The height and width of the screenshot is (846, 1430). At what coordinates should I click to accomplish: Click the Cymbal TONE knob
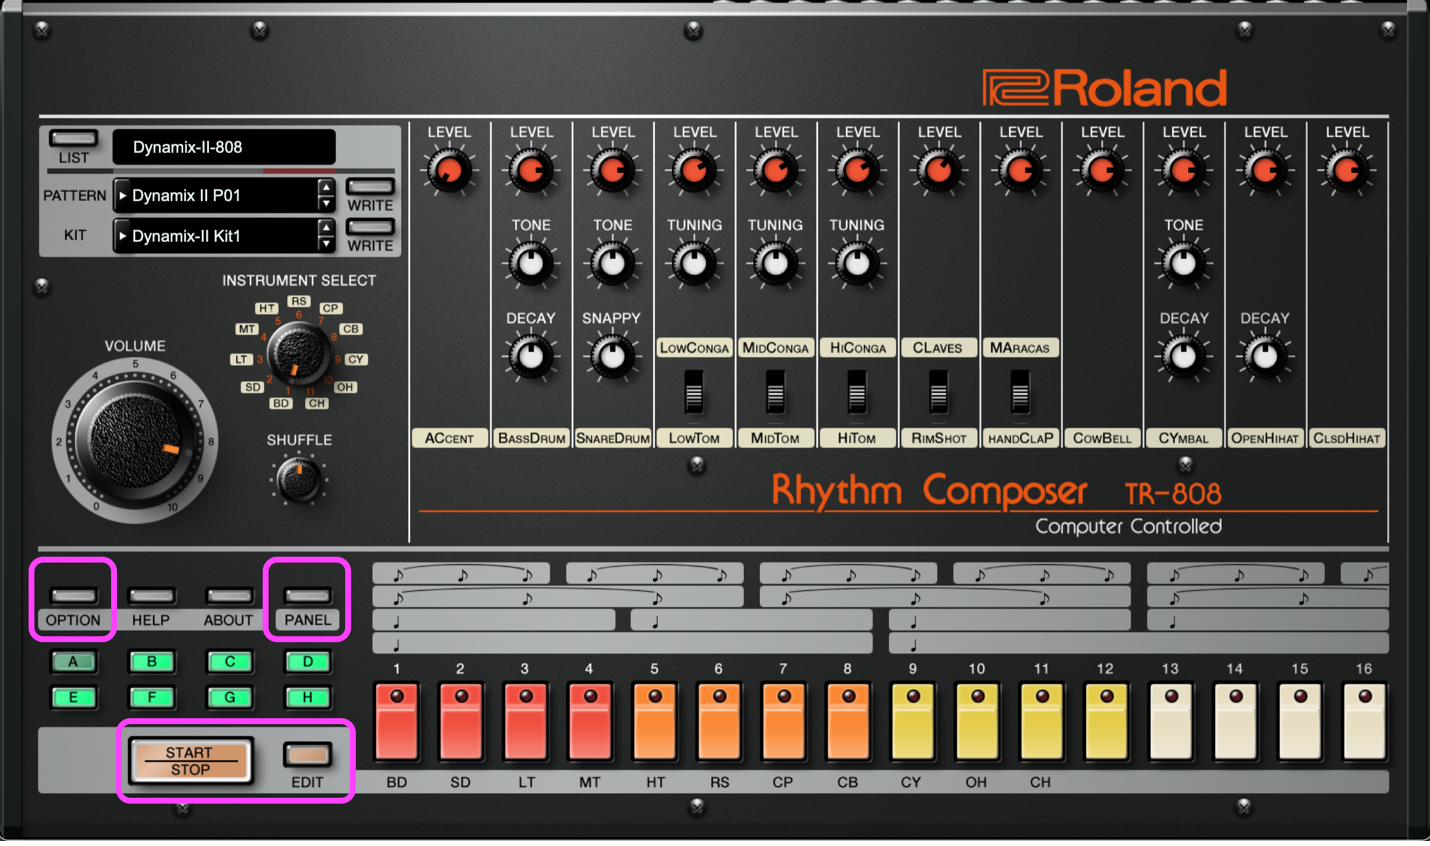pyautogui.click(x=1184, y=264)
